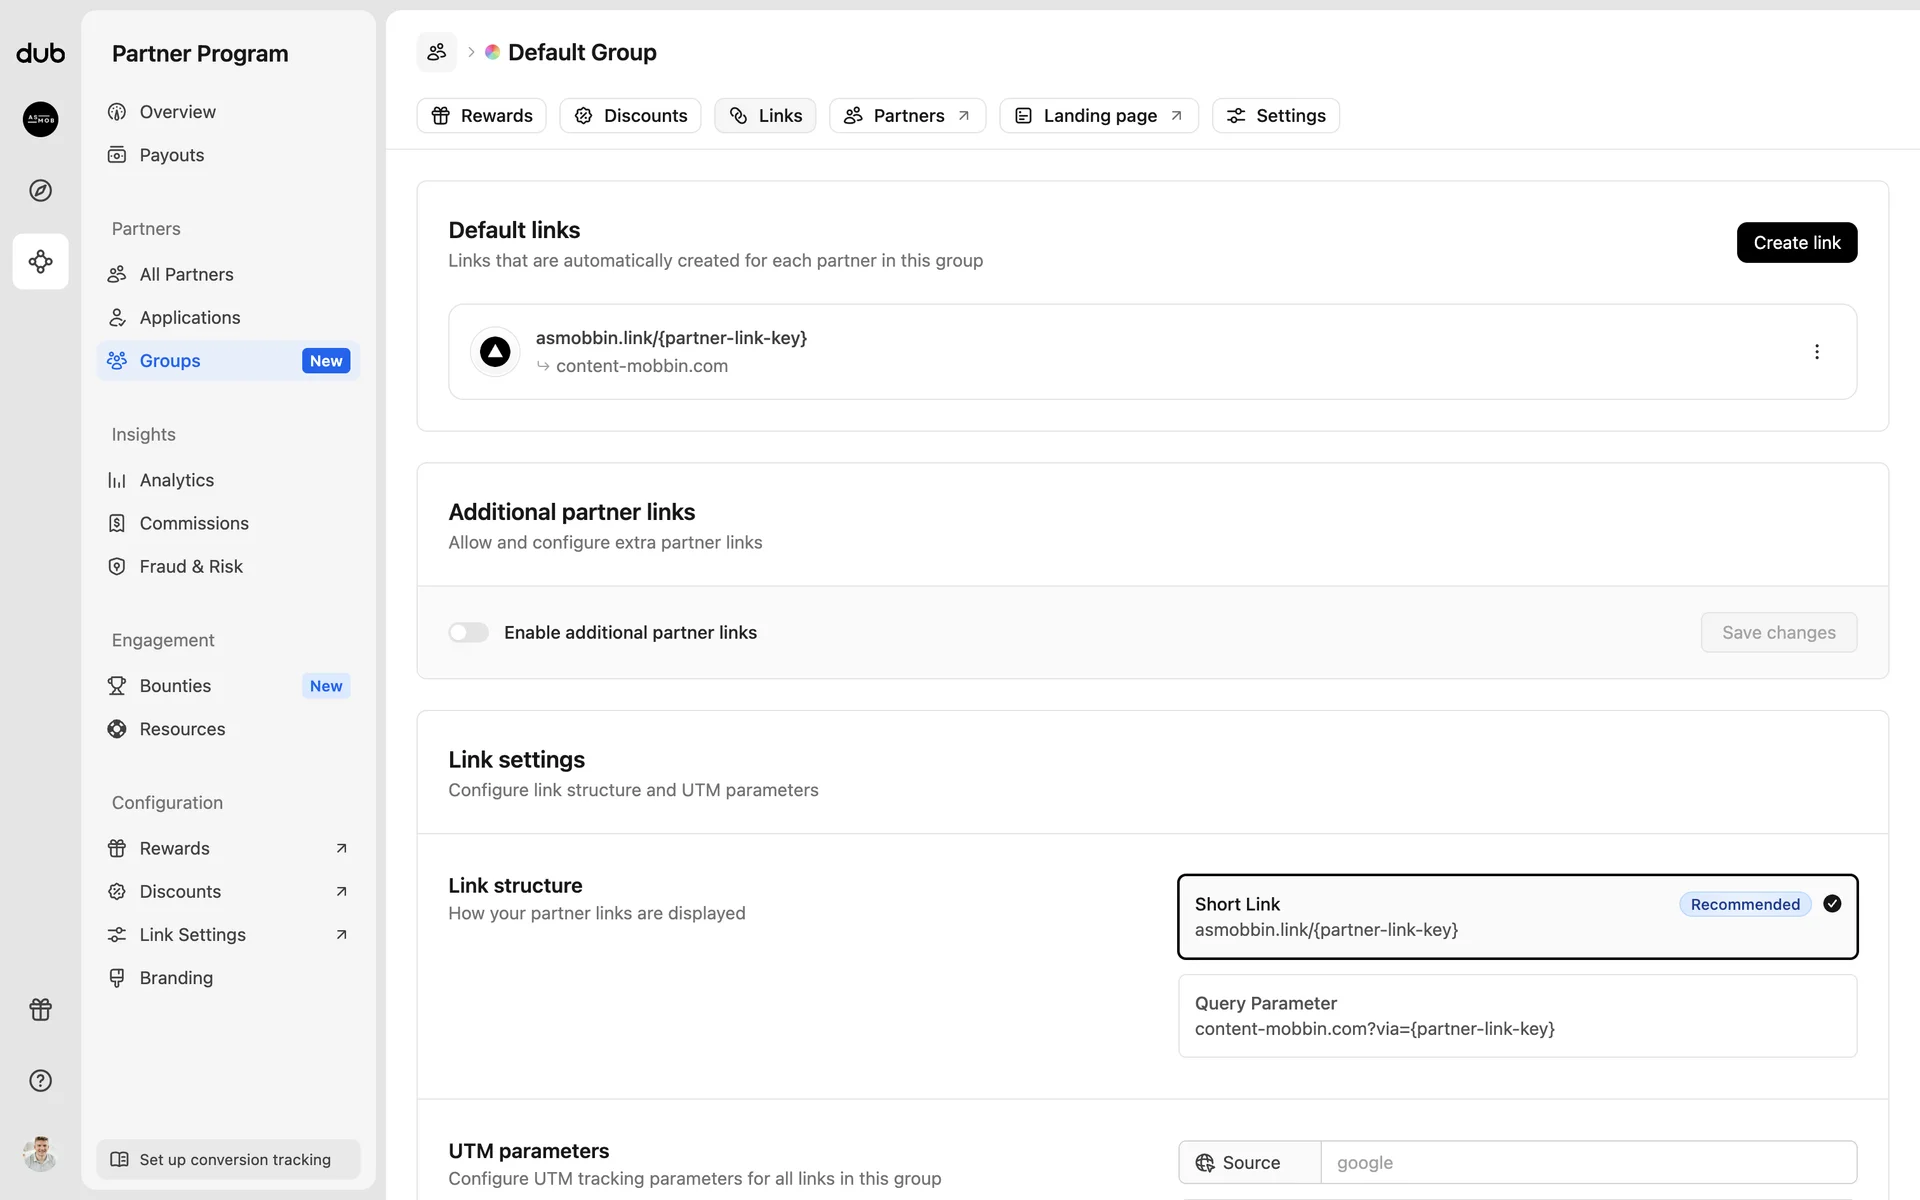Image resolution: width=1920 pixels, height=1200 pixels.
Task: Enable additional partner links toggle
Action: (468, 632)
